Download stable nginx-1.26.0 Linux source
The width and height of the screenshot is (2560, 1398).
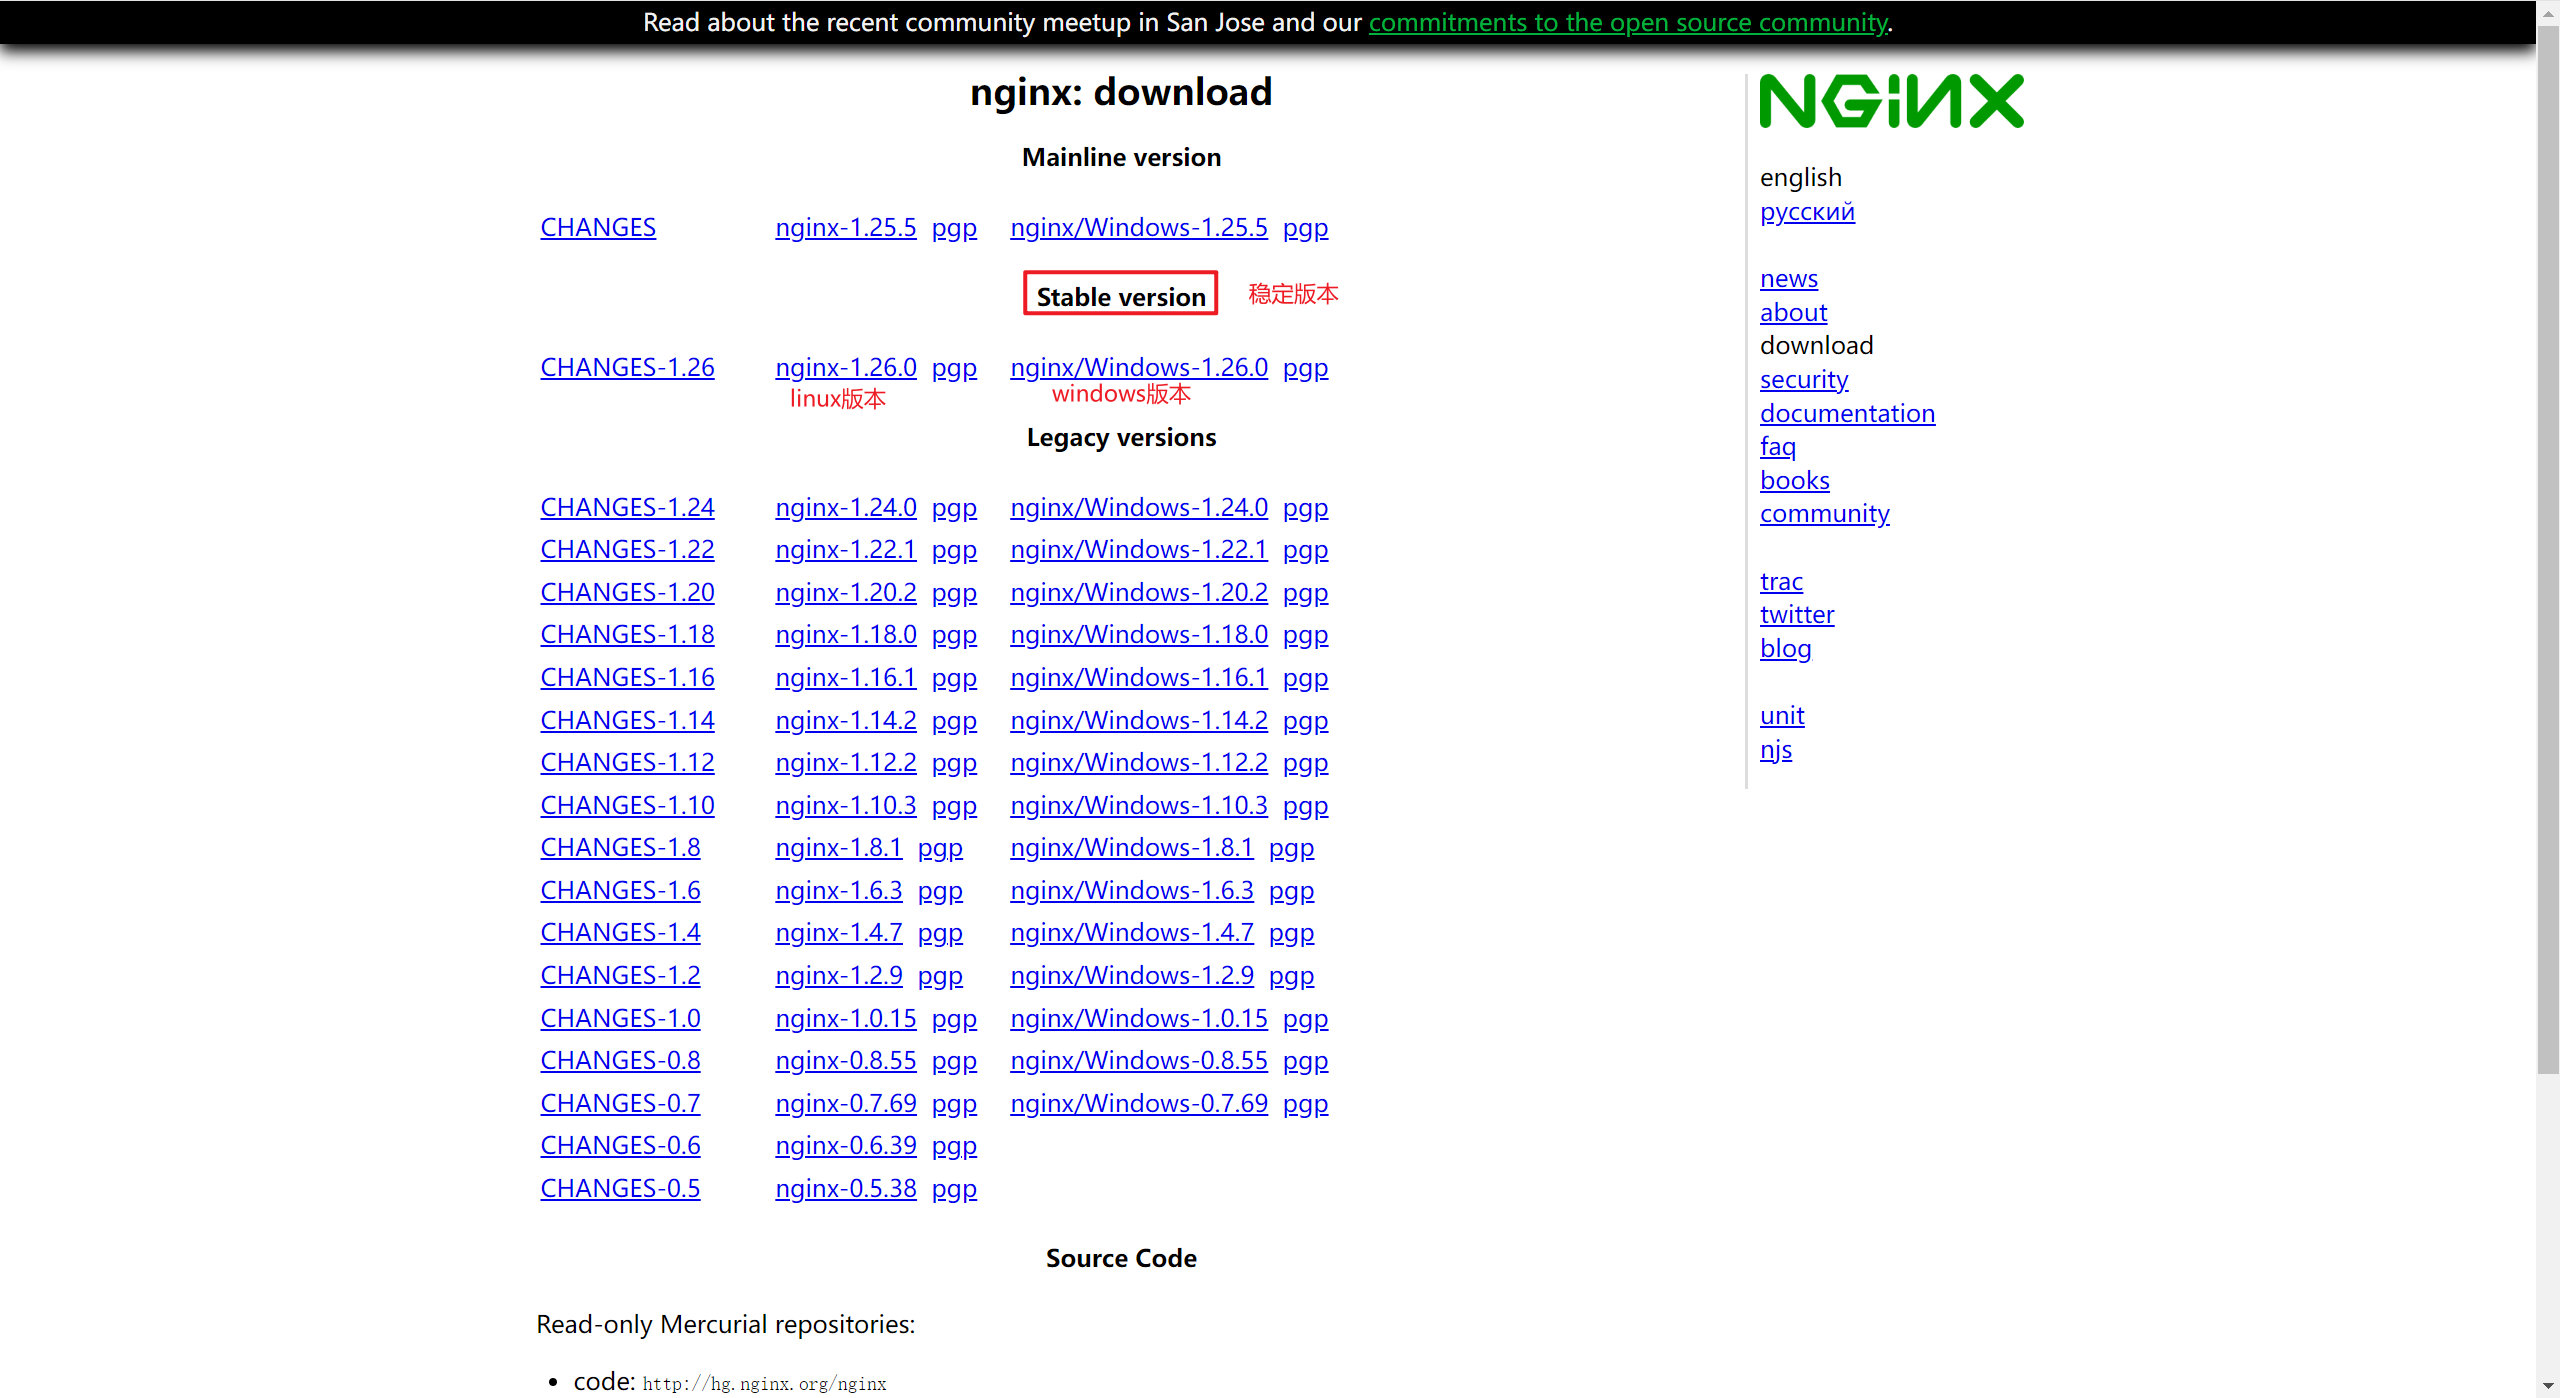coord(846,367)
